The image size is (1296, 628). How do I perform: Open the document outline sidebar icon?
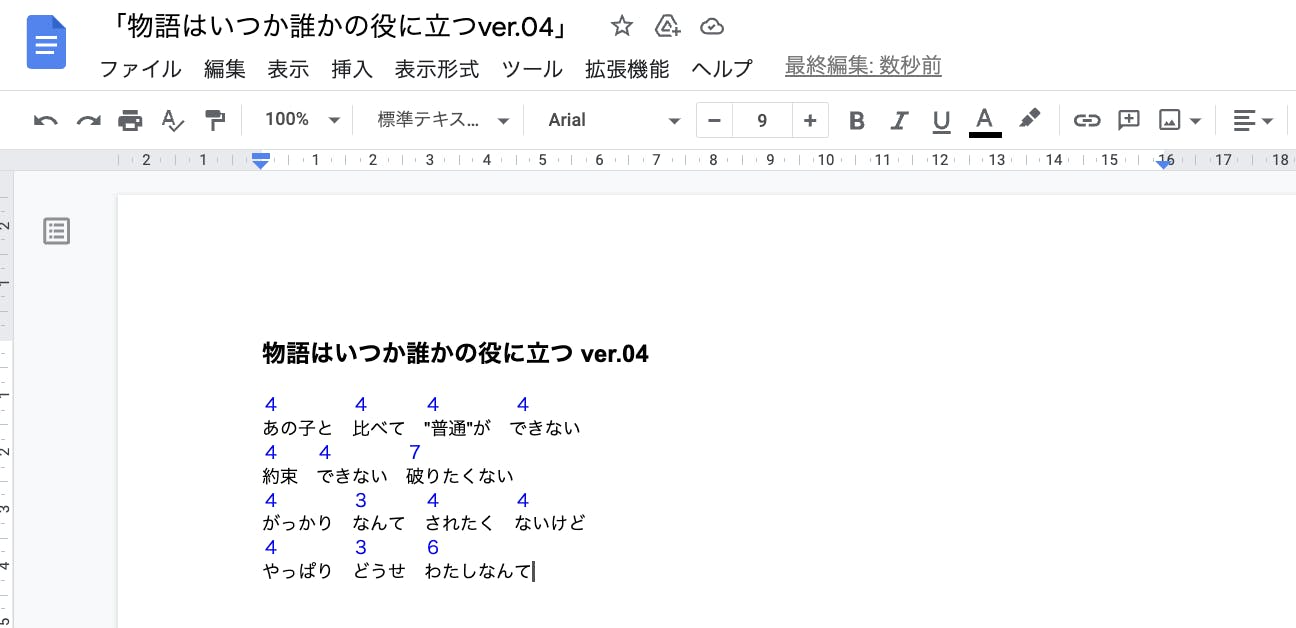(57, 231)
